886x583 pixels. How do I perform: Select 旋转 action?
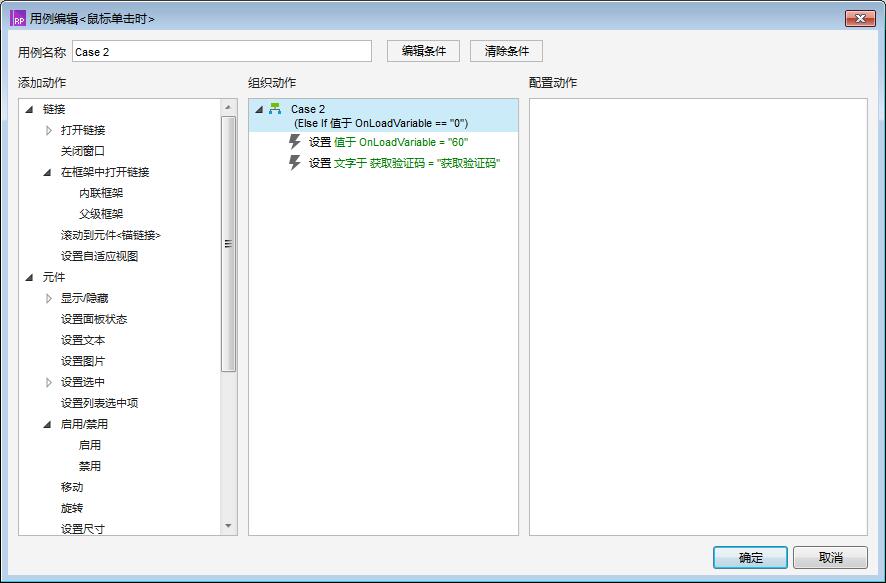point(72,508)
